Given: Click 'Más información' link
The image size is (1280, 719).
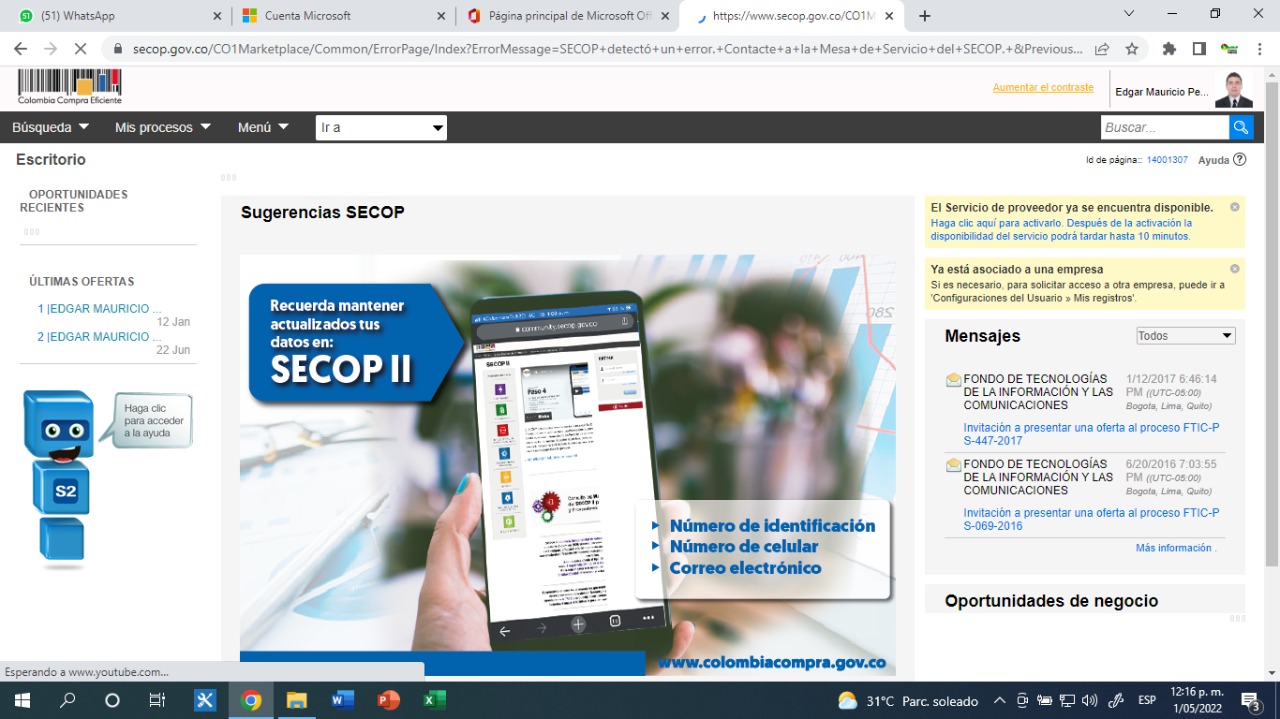Looking at the screenshot, I should 1175,548.
